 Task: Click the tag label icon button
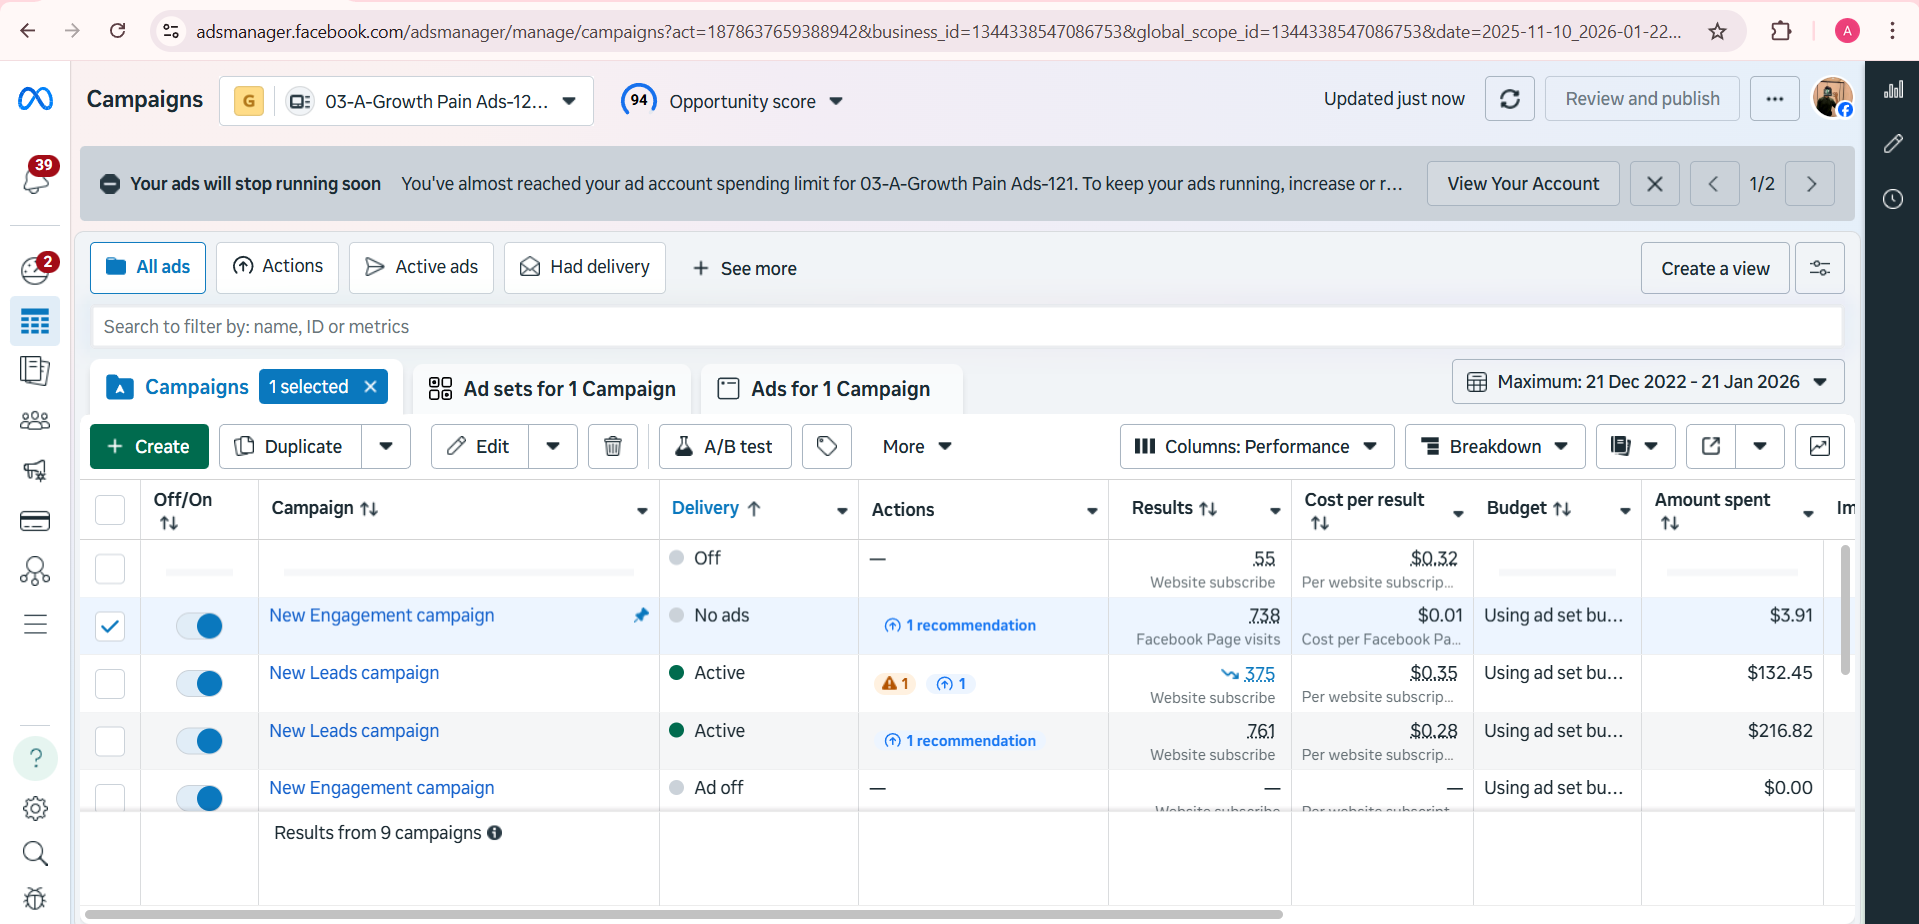tap(827, 446)
